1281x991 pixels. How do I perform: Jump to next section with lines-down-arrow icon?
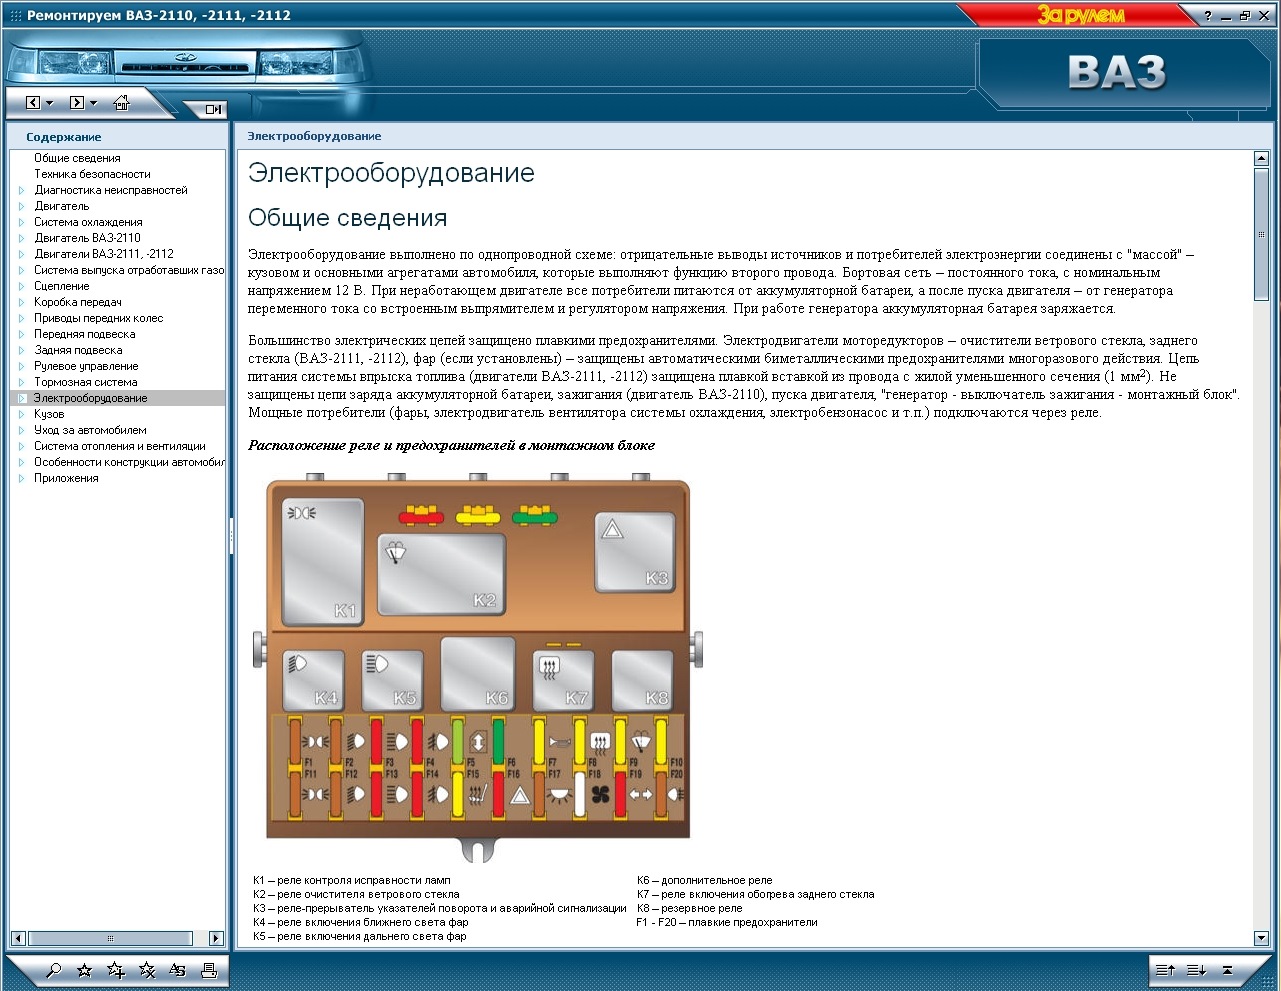pos(1196,970)
